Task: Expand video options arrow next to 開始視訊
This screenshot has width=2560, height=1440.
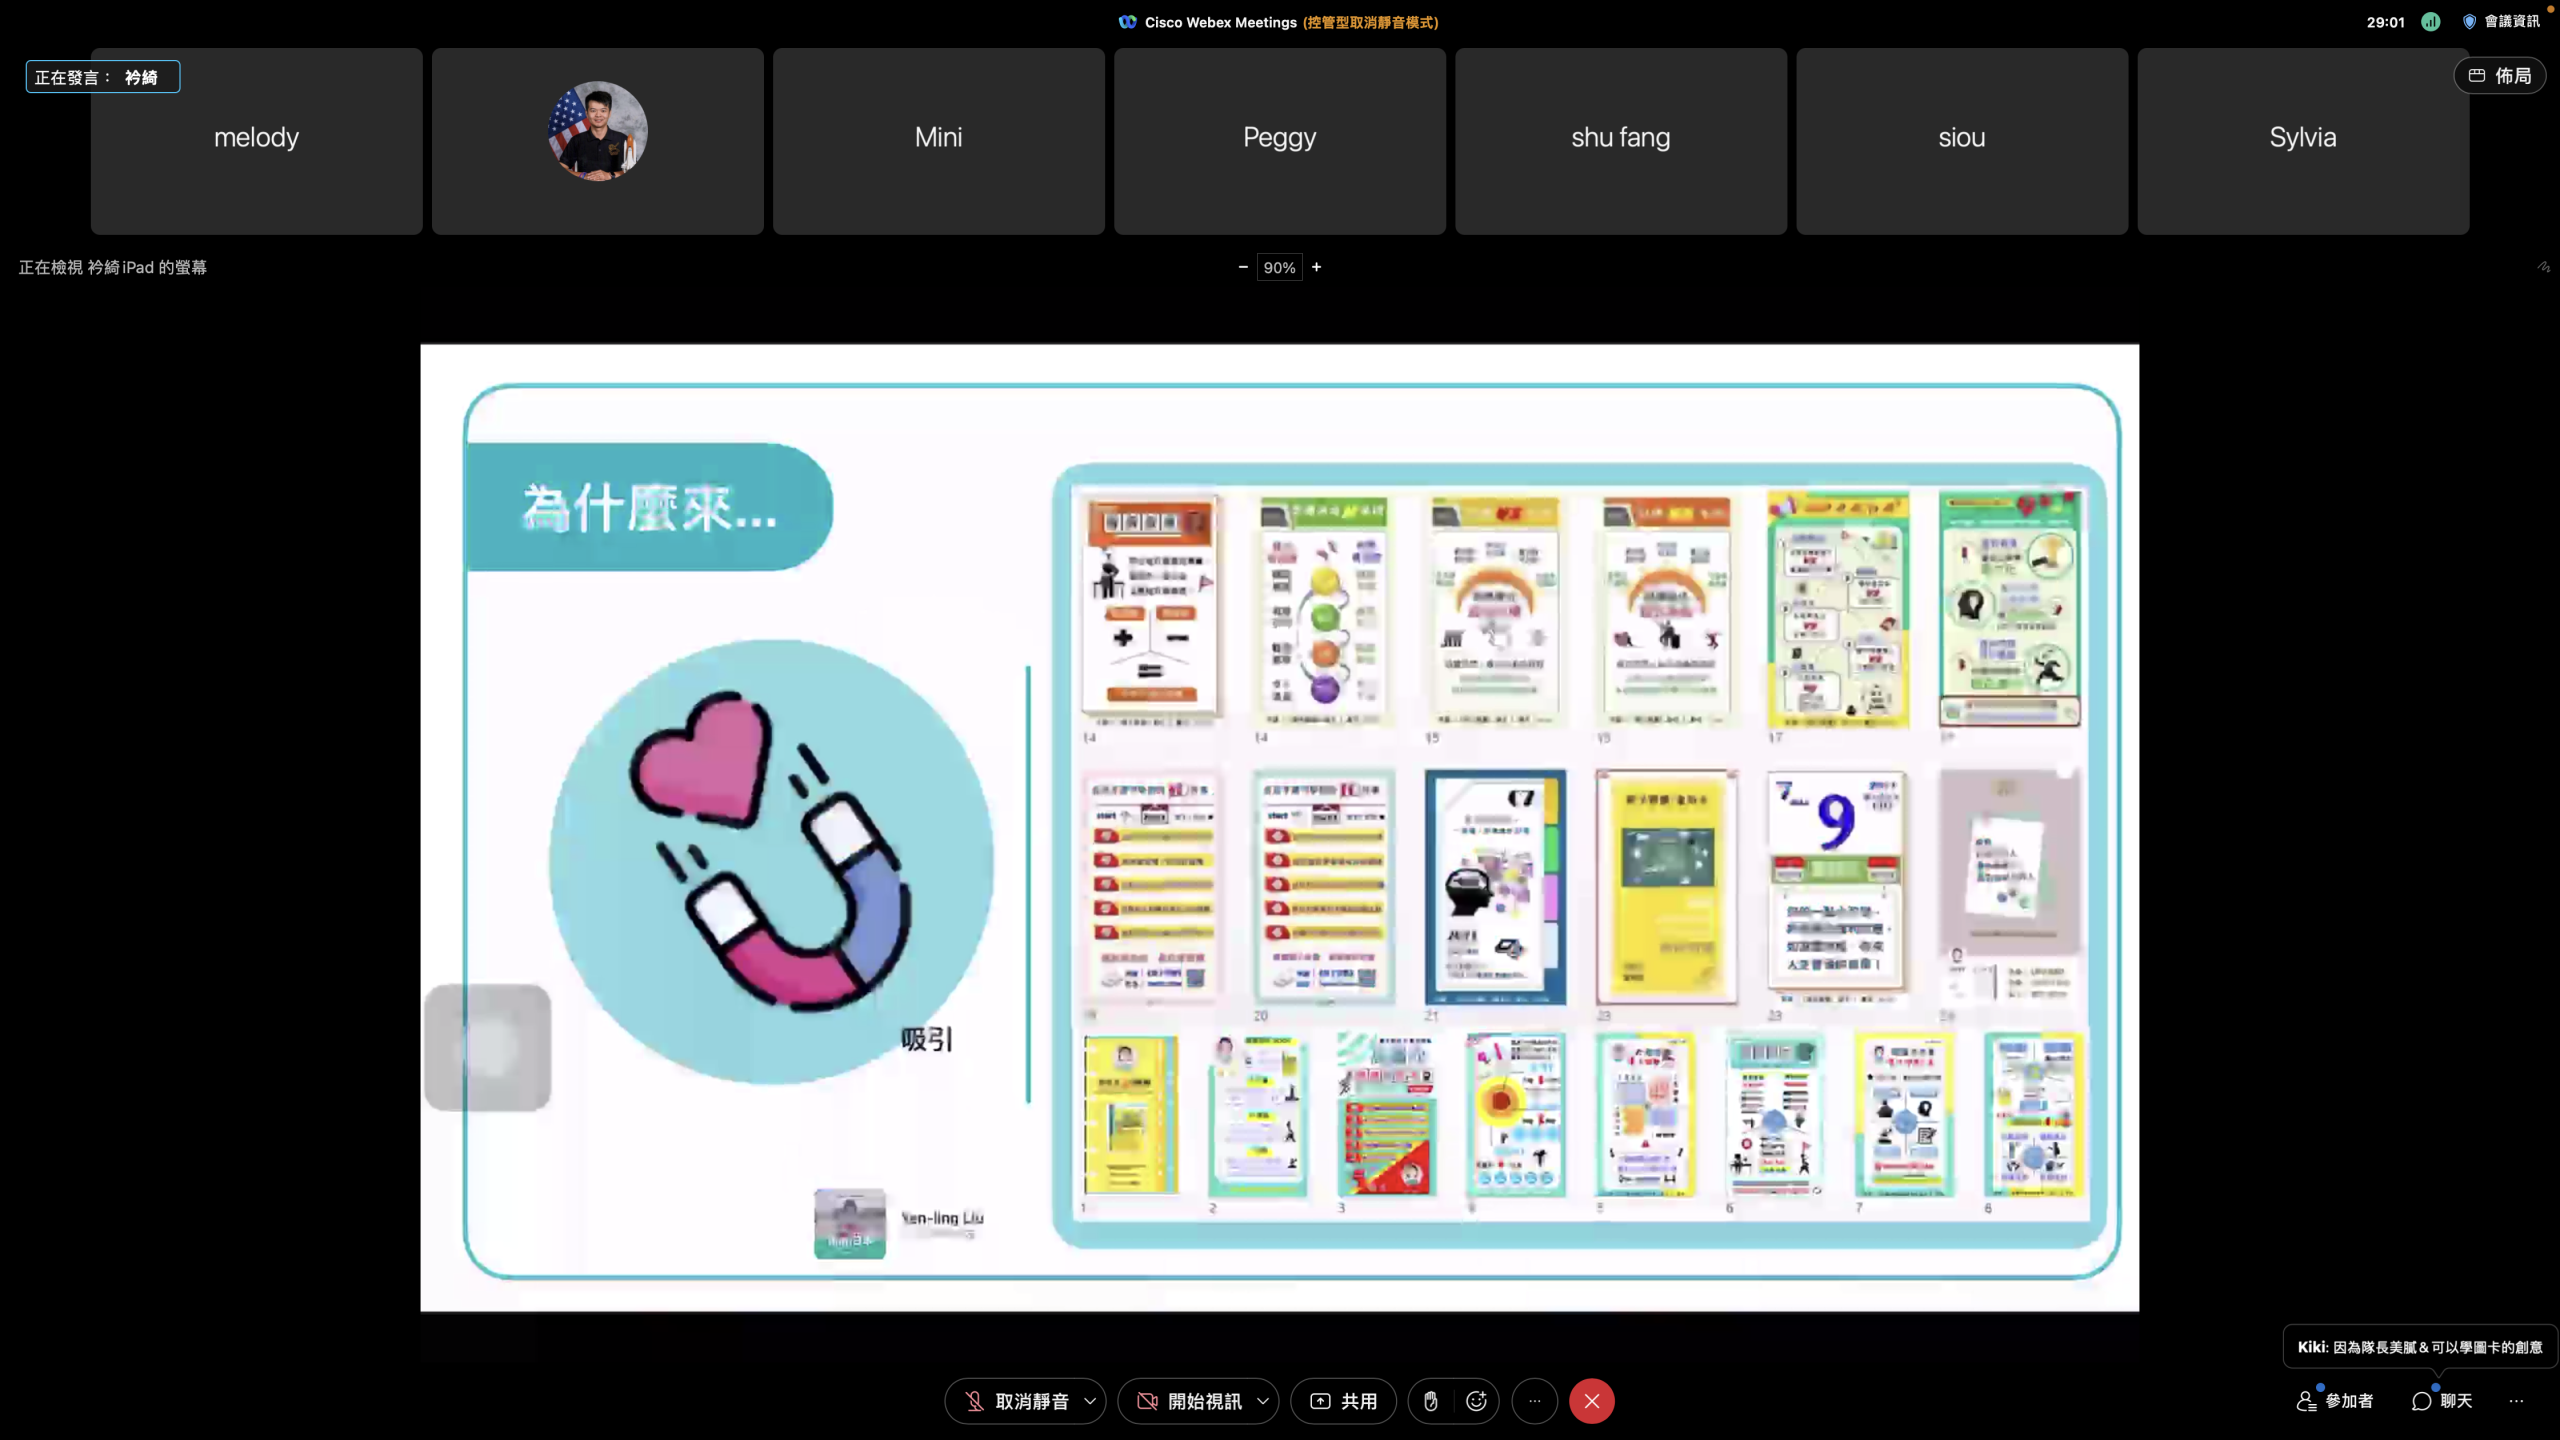Action: click(x=1263, y=1401)
